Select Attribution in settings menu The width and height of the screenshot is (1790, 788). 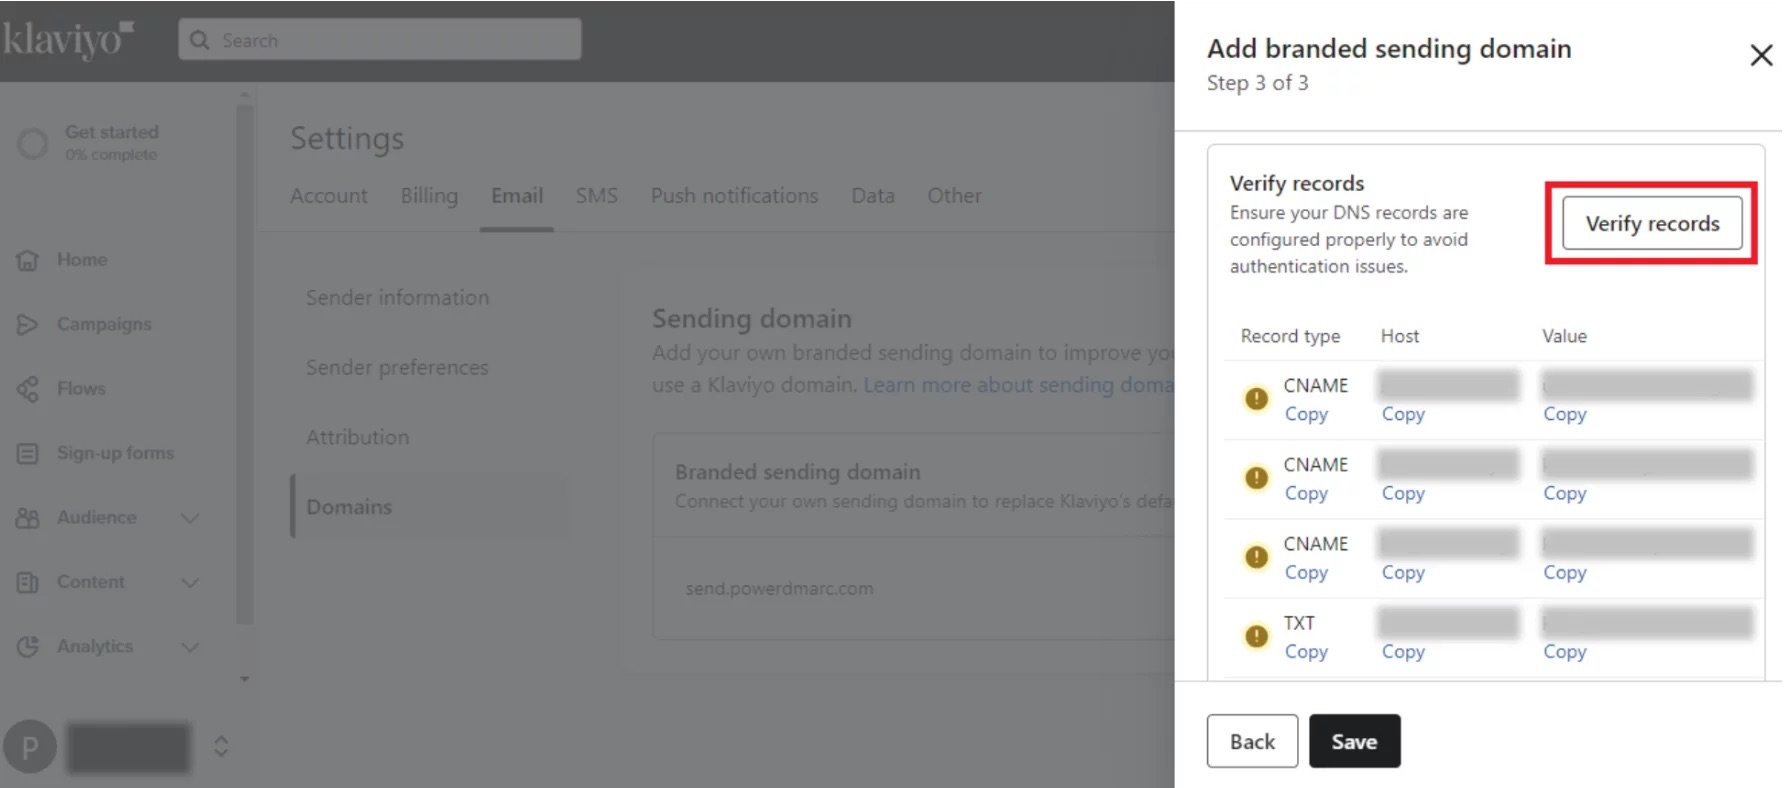tap(357, 437)
